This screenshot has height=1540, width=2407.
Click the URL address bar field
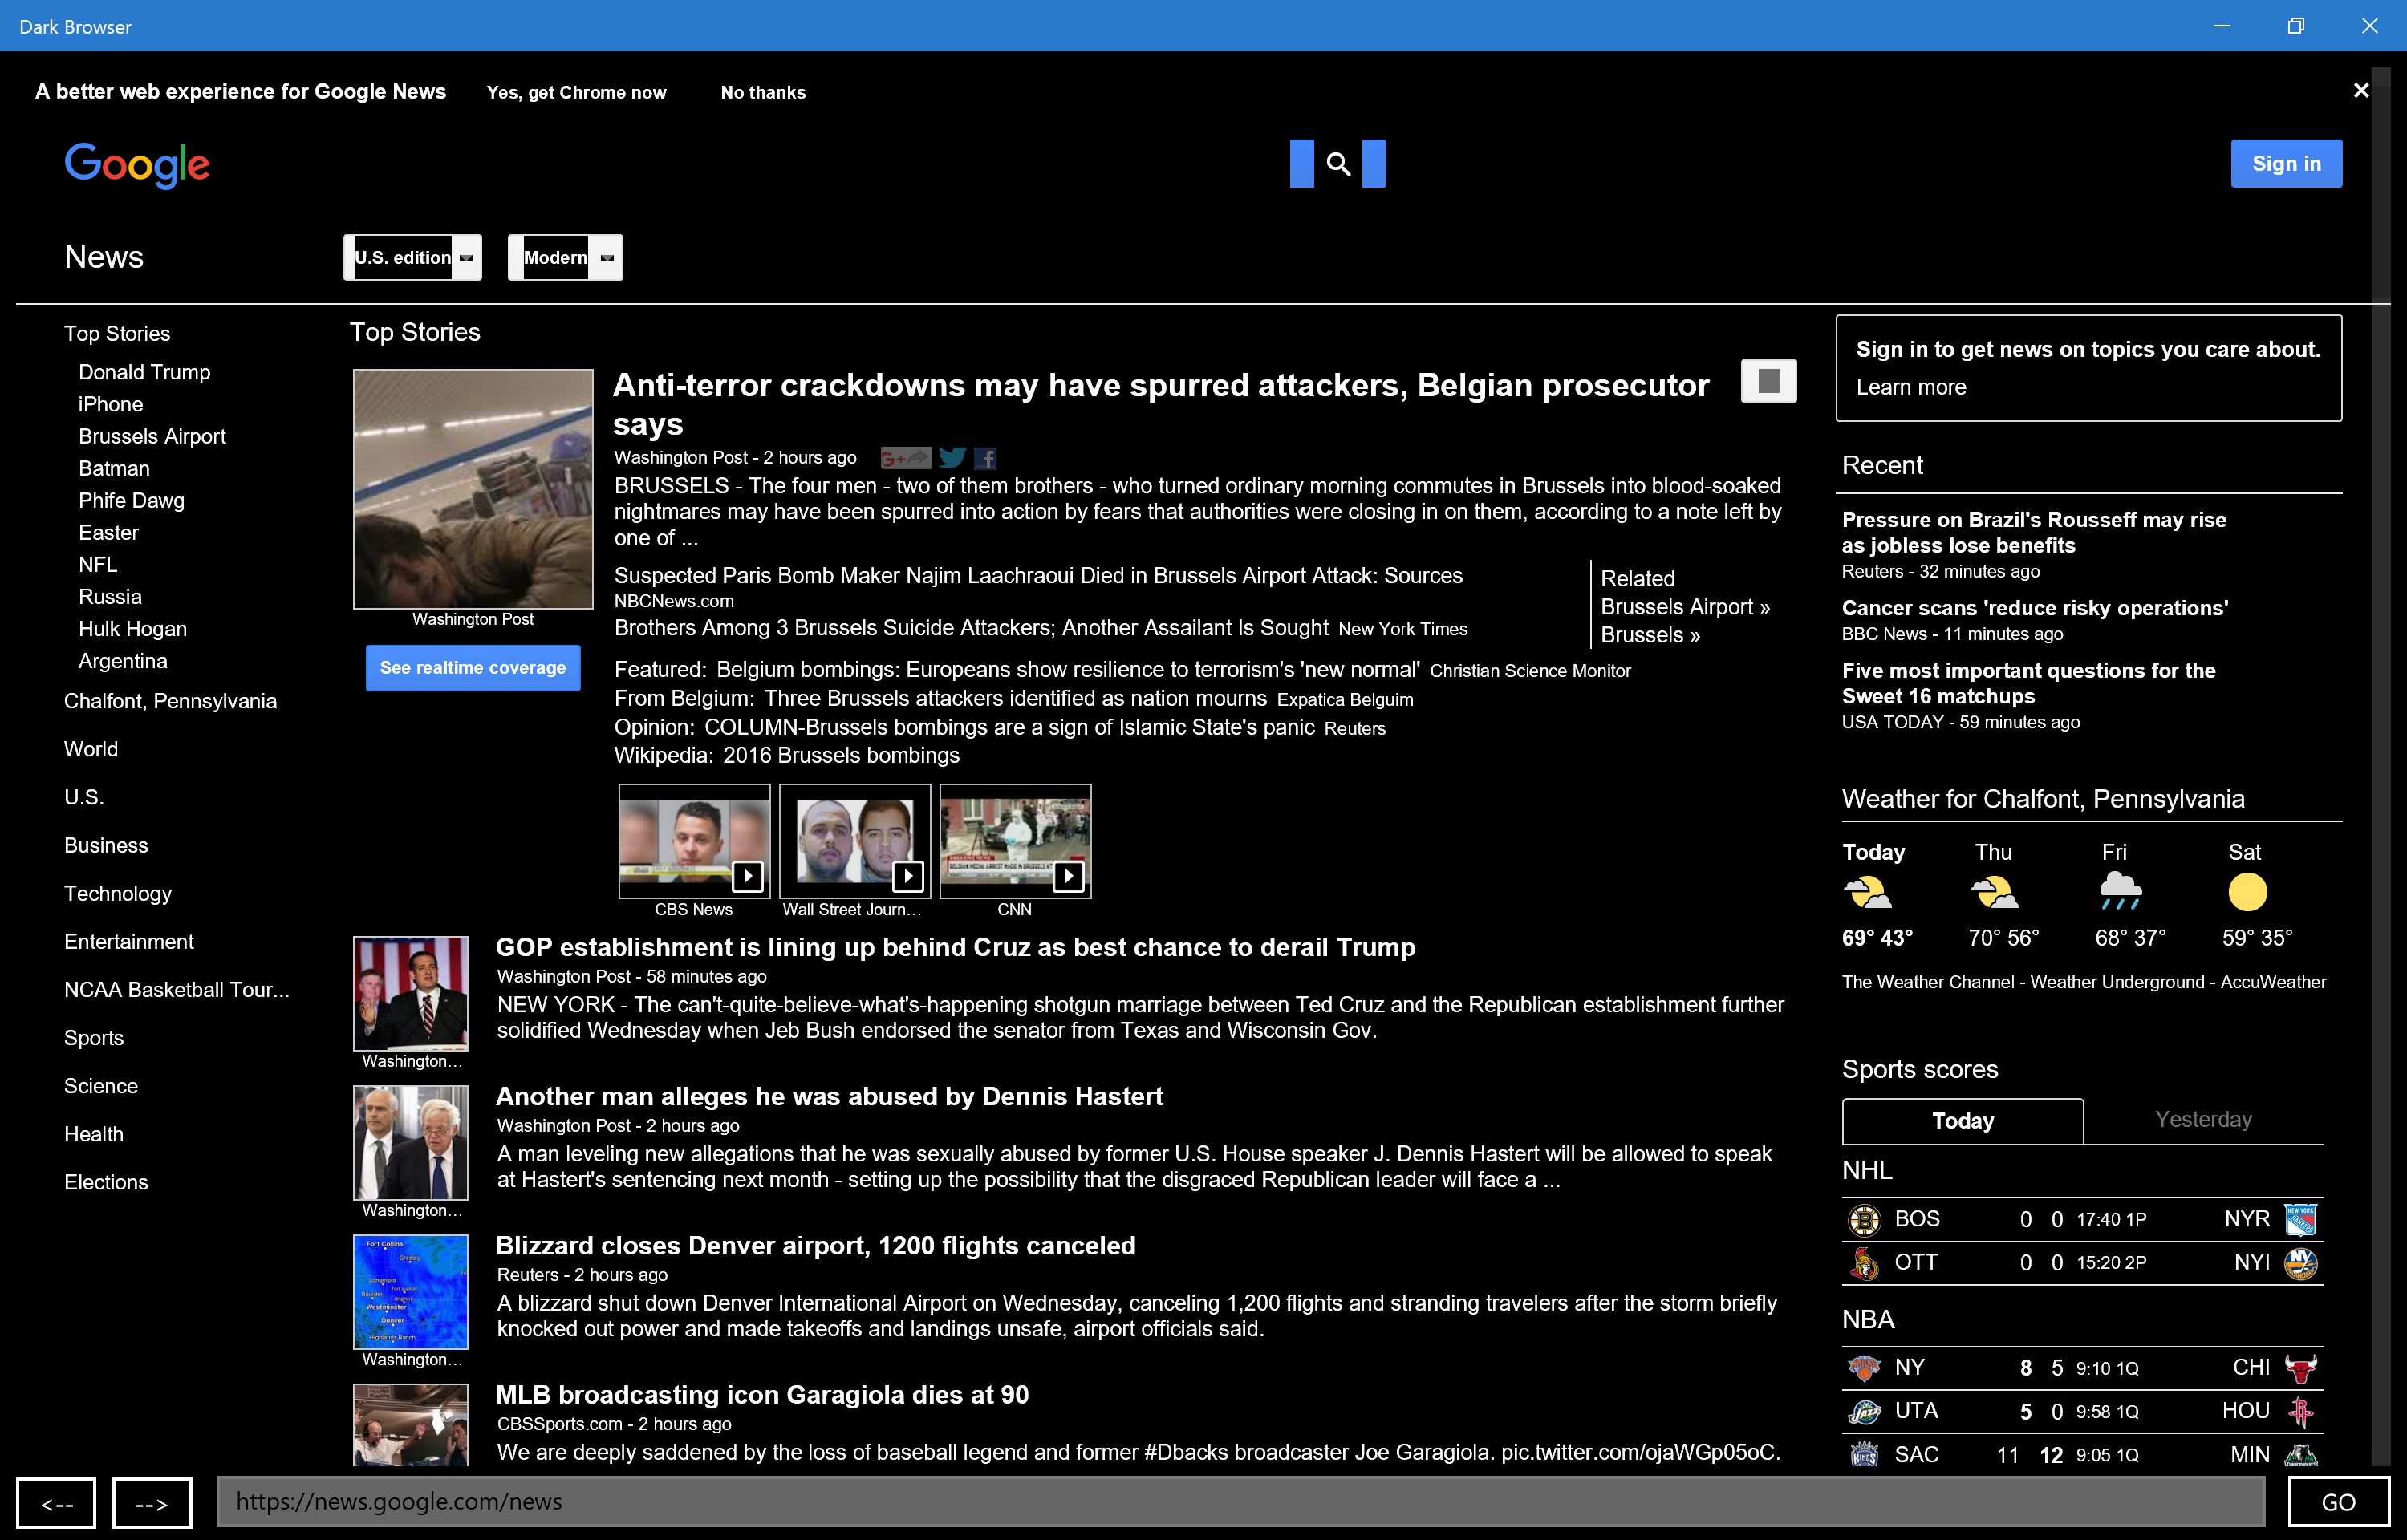[1240, 1502]
